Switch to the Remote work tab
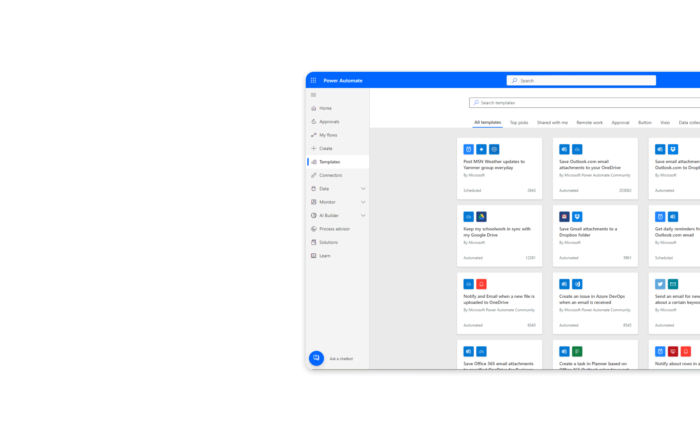The image size is (700, 441). [x=589, y=122]
